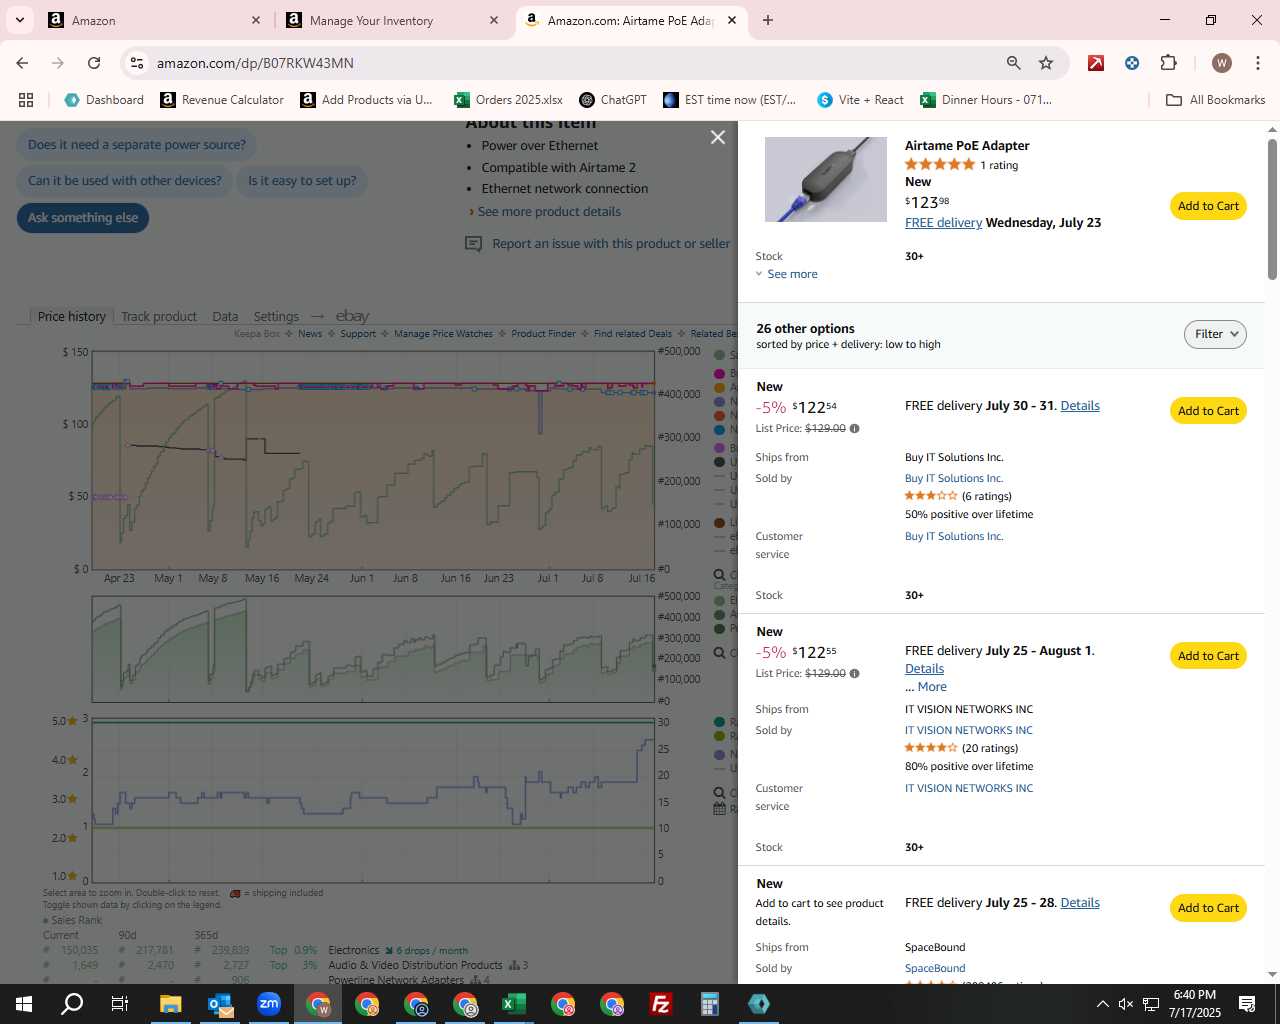Switch to Keepa Price history tab
Screen dimensions: 1280x1024
tap(71, 316)
